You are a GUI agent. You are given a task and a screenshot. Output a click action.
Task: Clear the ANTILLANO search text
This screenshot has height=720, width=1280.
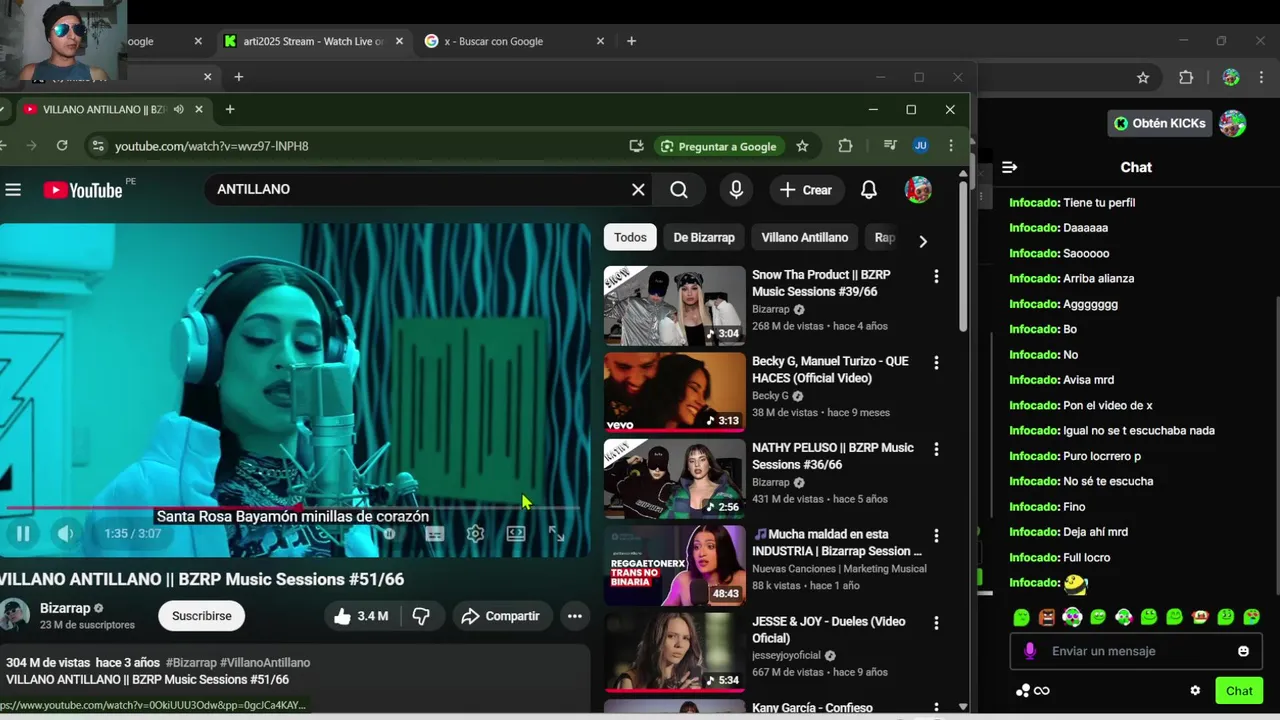[638, 189]
